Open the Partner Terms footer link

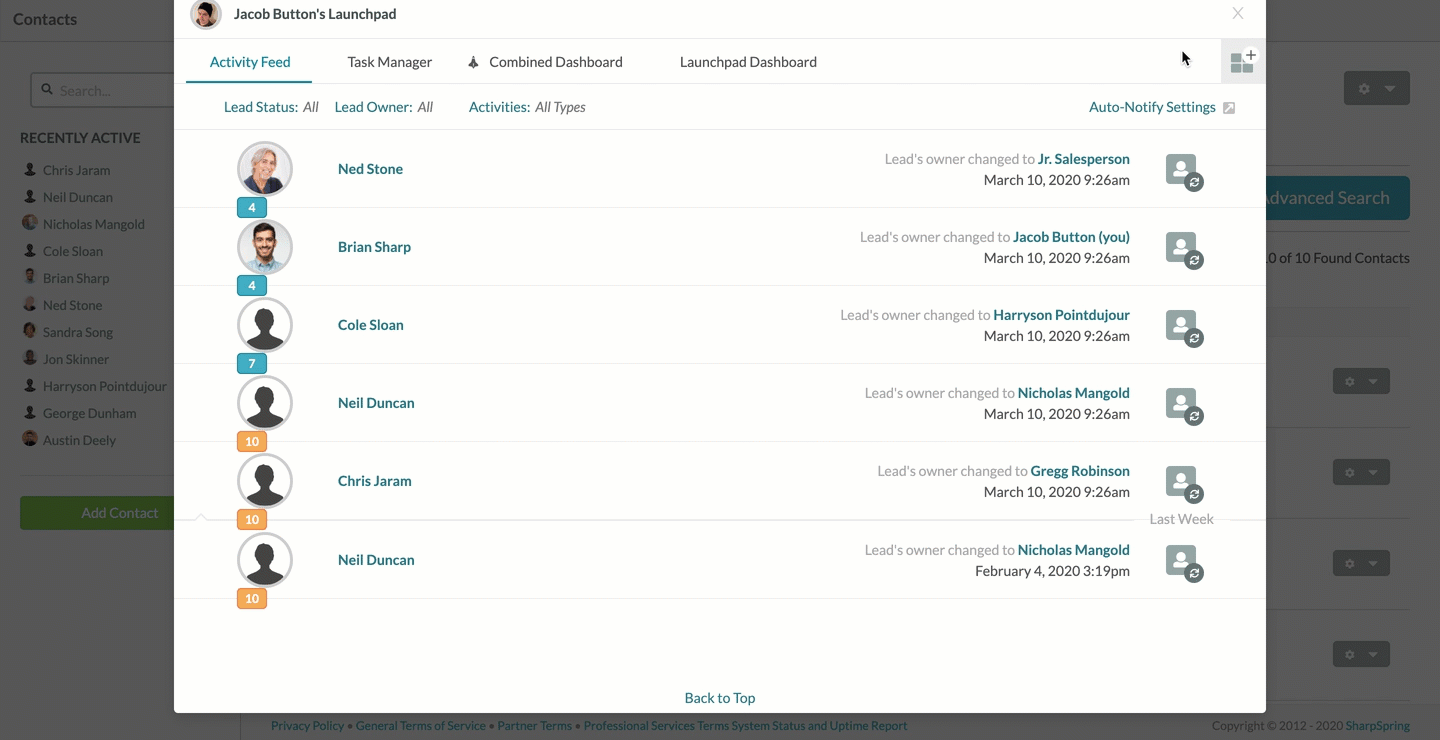pyautogui.click(x=535, y=726)
